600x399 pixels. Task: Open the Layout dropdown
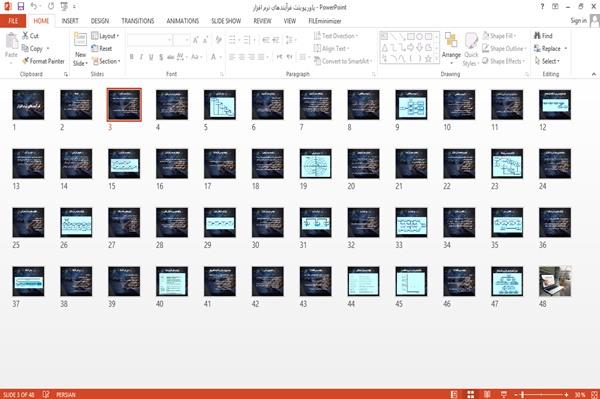[105, 36]
